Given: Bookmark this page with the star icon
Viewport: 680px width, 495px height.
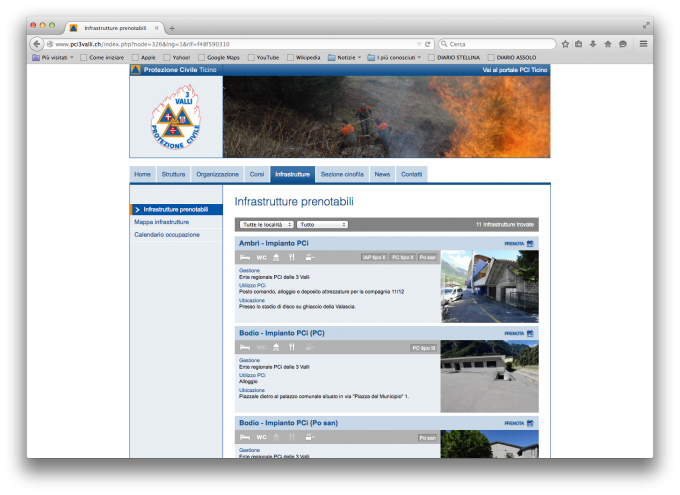Looking at the screenshot, I should click(x=565, y=44).
